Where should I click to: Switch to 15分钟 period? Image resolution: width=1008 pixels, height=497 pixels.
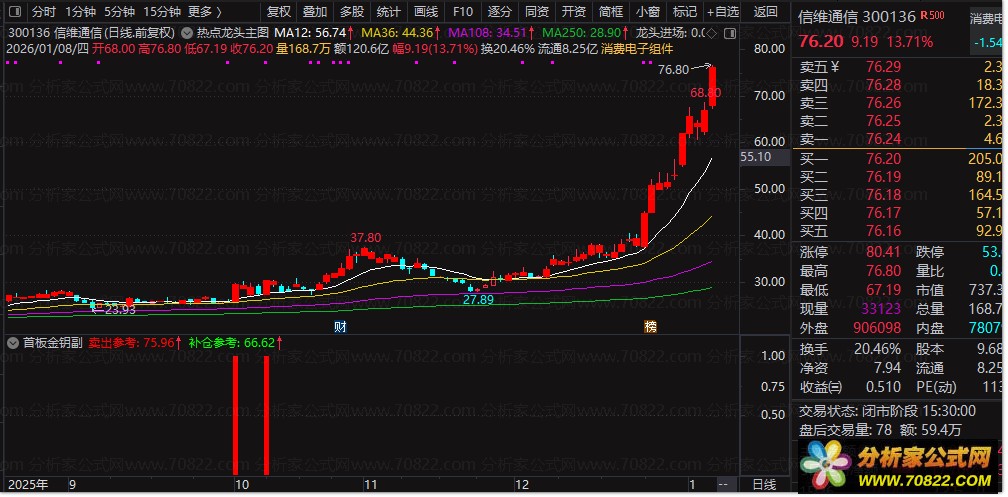click(161, 12)
